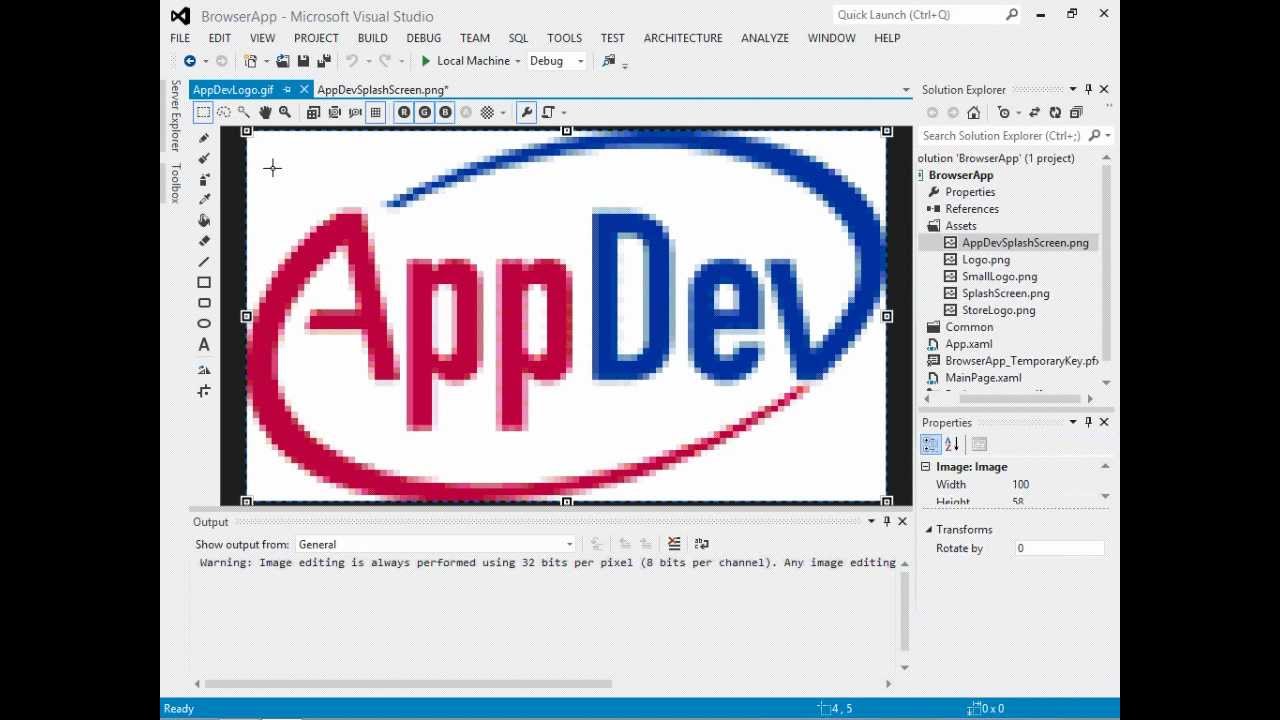The height and width of the screenshot is (720, 1280).
Task: Select the Irregular Selection lasso tool
Action: [x=224, y=112]
